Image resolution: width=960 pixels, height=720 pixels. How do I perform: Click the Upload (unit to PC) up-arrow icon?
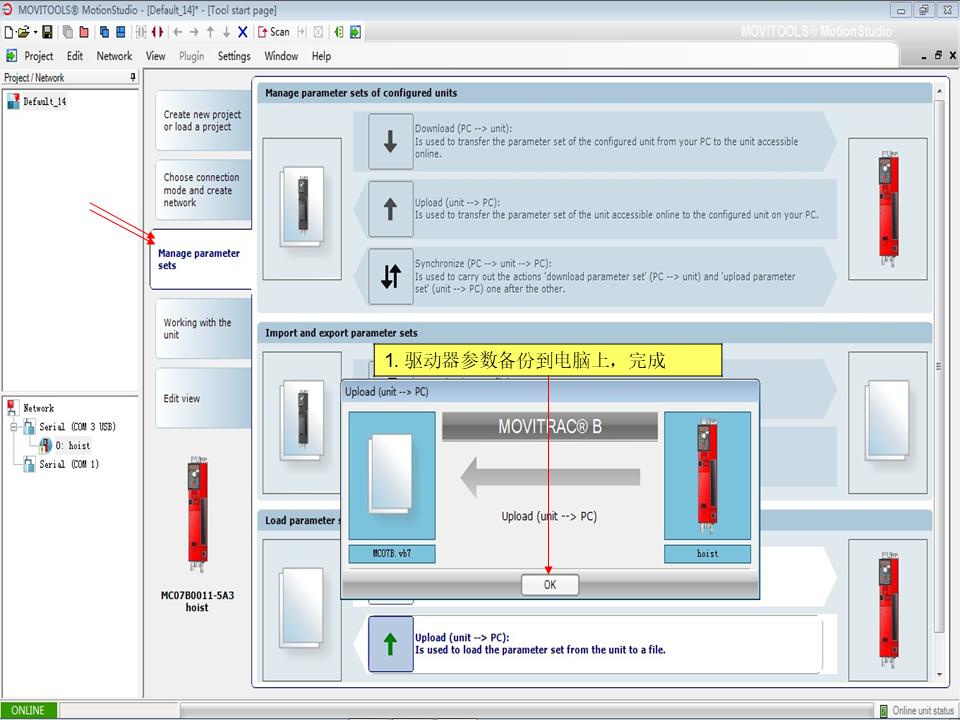point(390,209)
